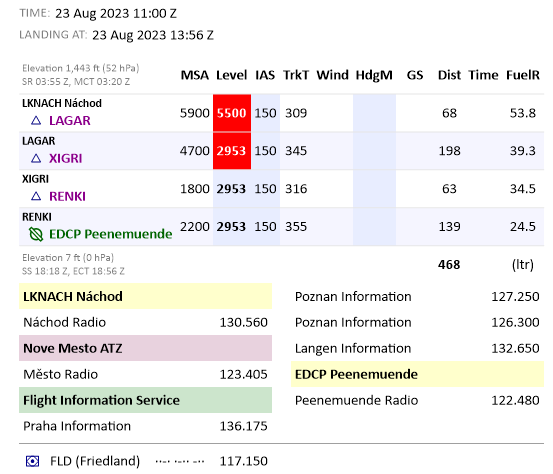Open the LAGAR waypoint link

(x=70, y=121)
